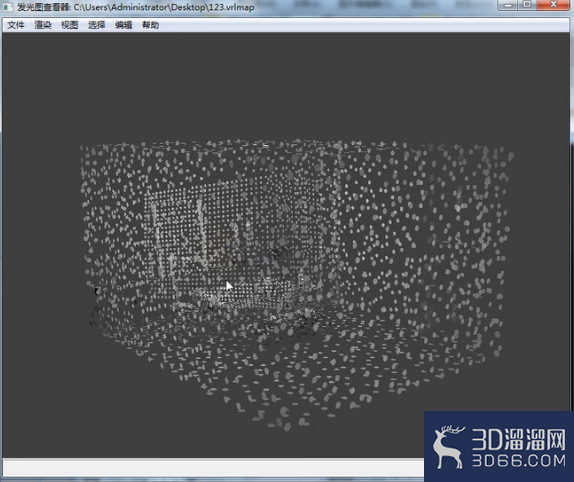Open the 文件 (File) menu

tap(16, 25)
